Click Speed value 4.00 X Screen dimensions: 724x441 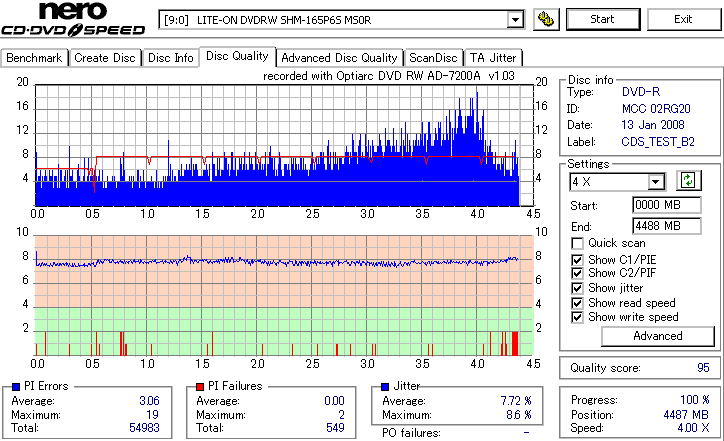[x=693, y=428]
